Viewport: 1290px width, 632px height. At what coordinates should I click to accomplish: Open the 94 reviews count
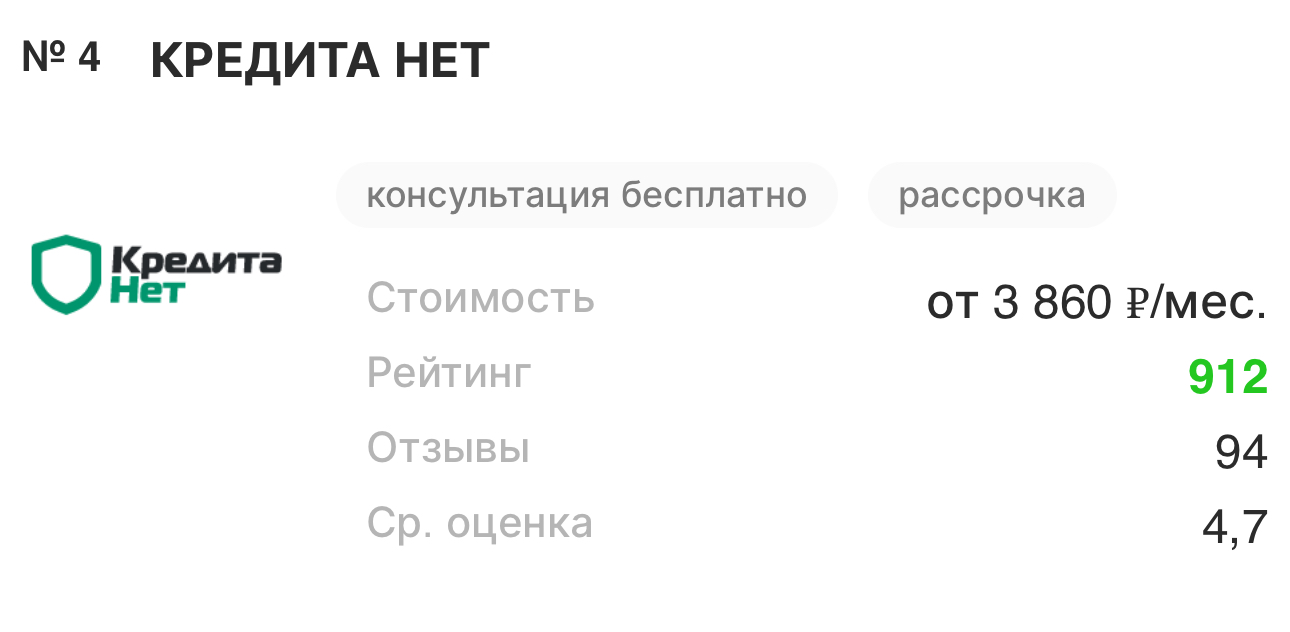pos(1241,453)
